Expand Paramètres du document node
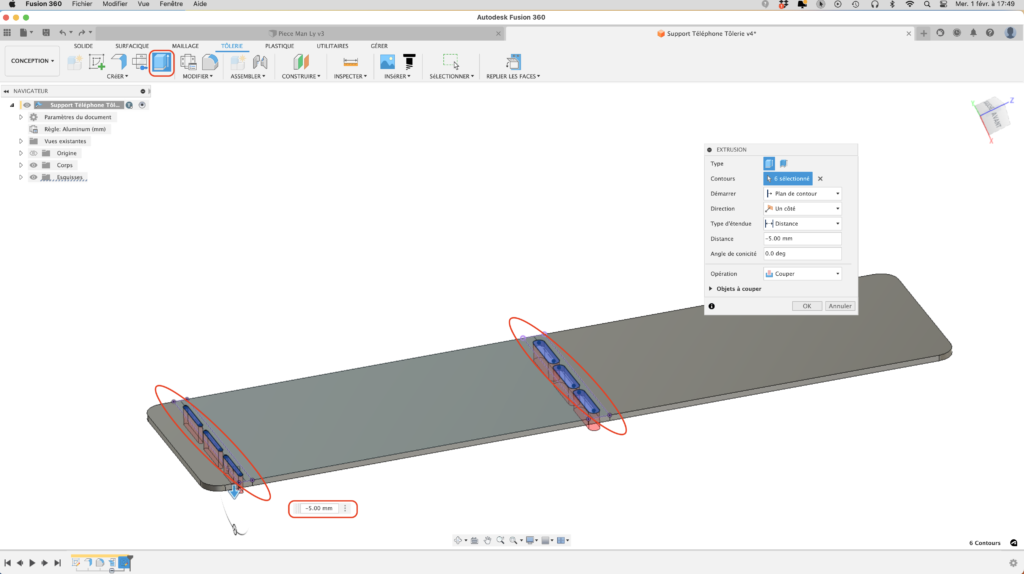1024x574 pixels. point(20,117)
